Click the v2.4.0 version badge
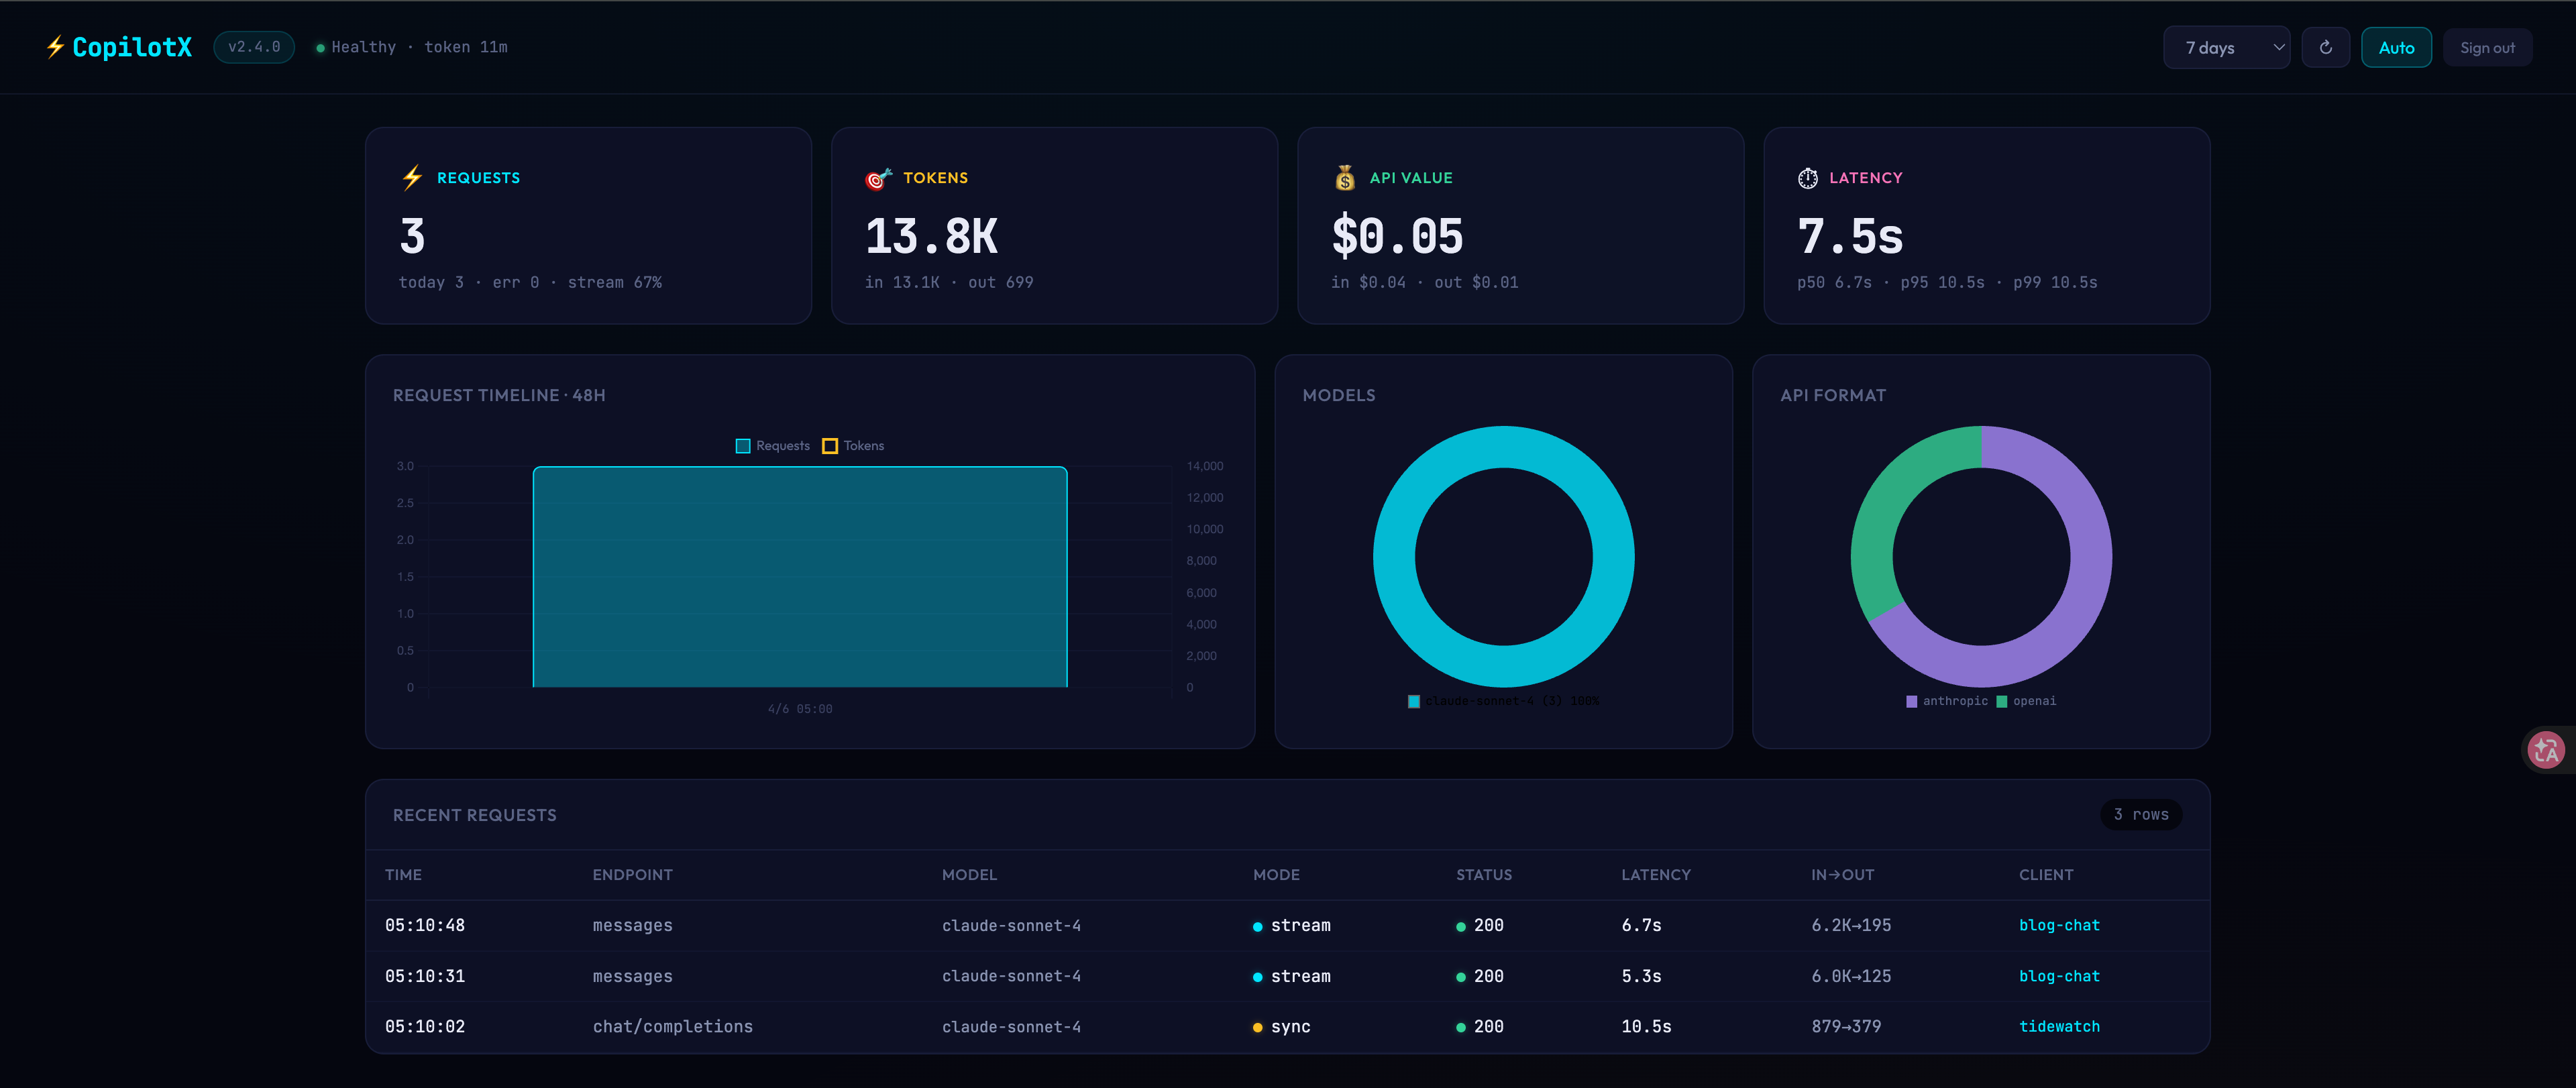This screenshot has width=2576, height=1088. coord(254,47)
